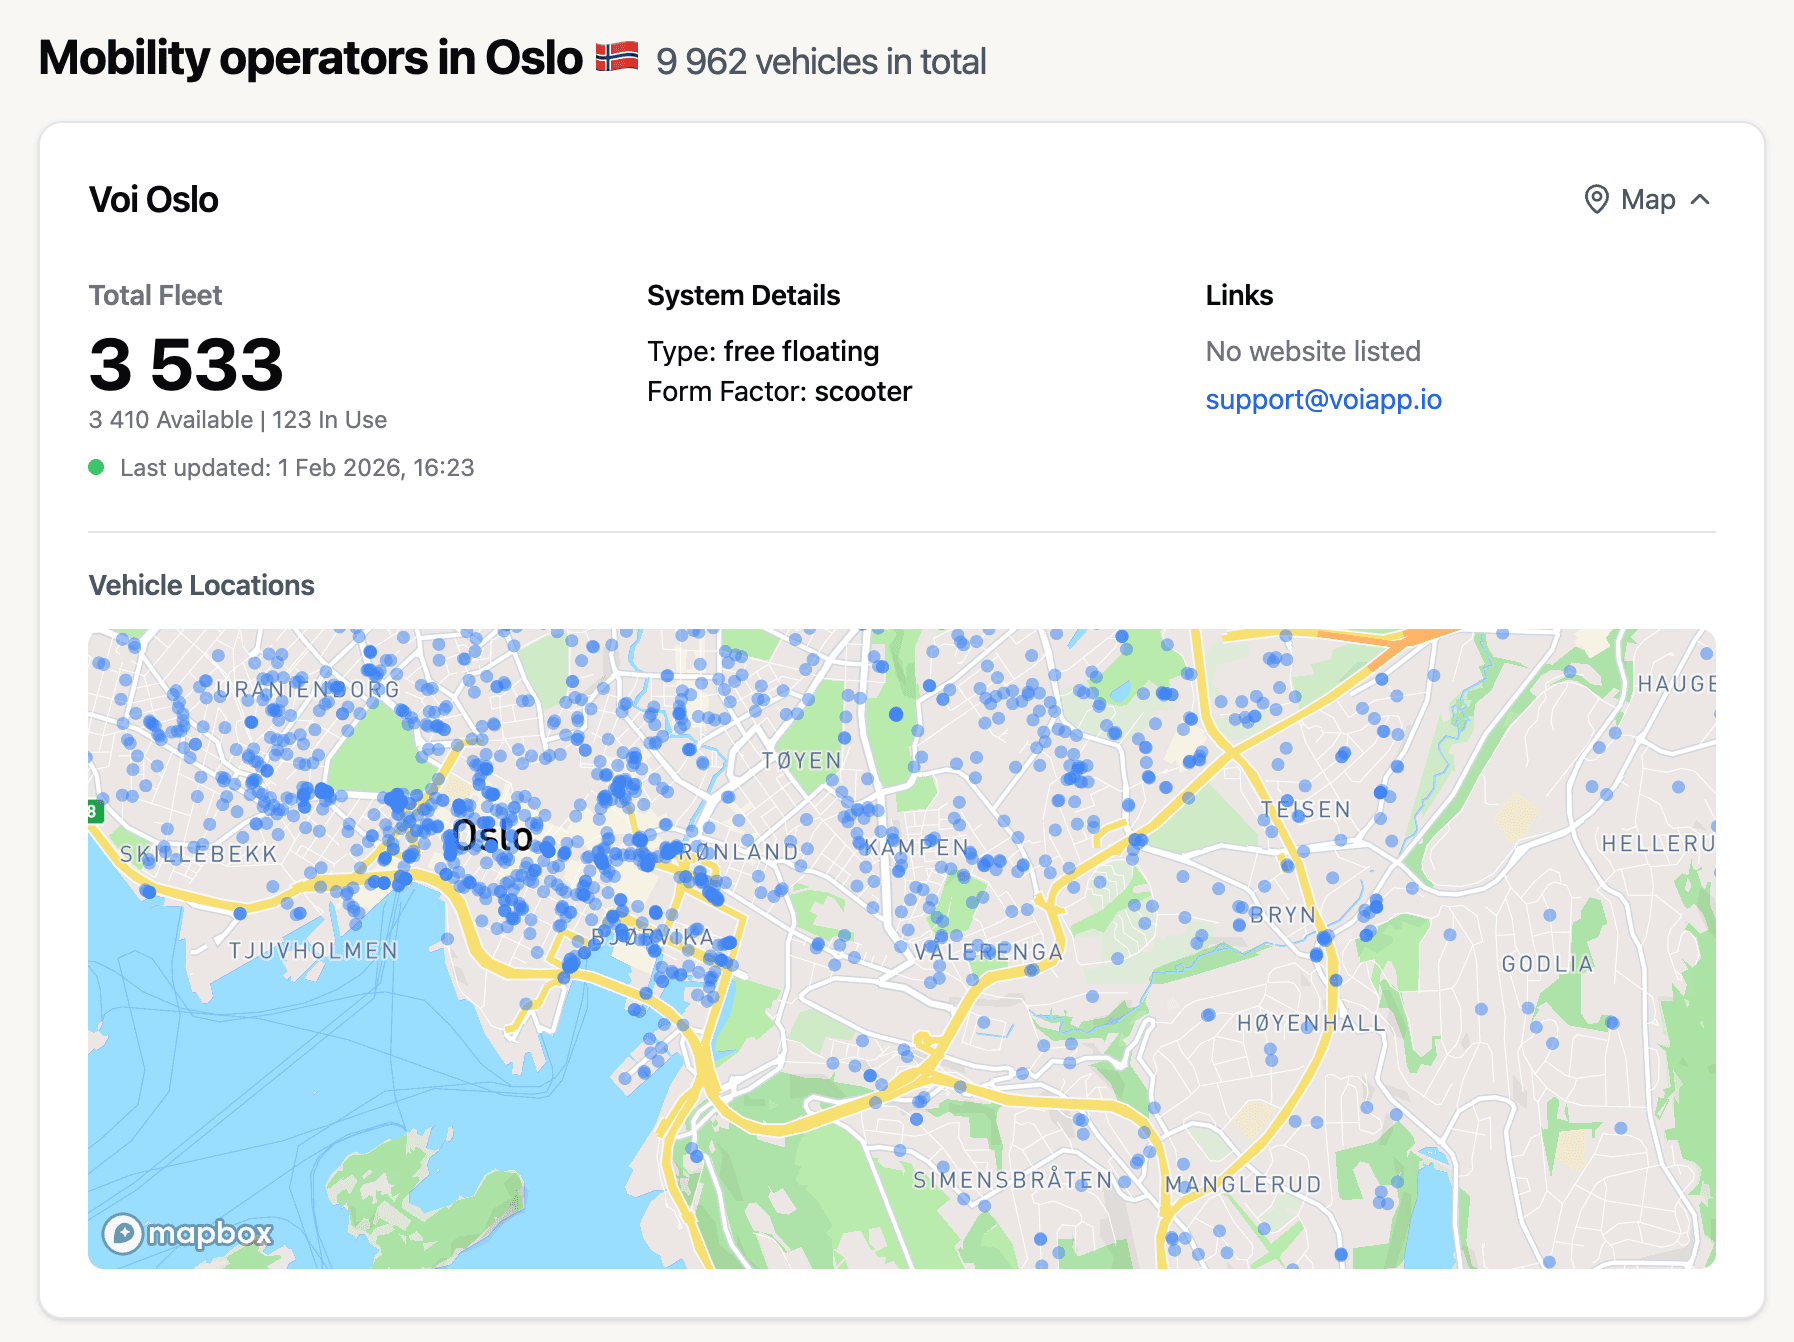The image size is (1794, 1342).
Task: Click the 'No website listed' text
Action: (x=1313, y=352)
